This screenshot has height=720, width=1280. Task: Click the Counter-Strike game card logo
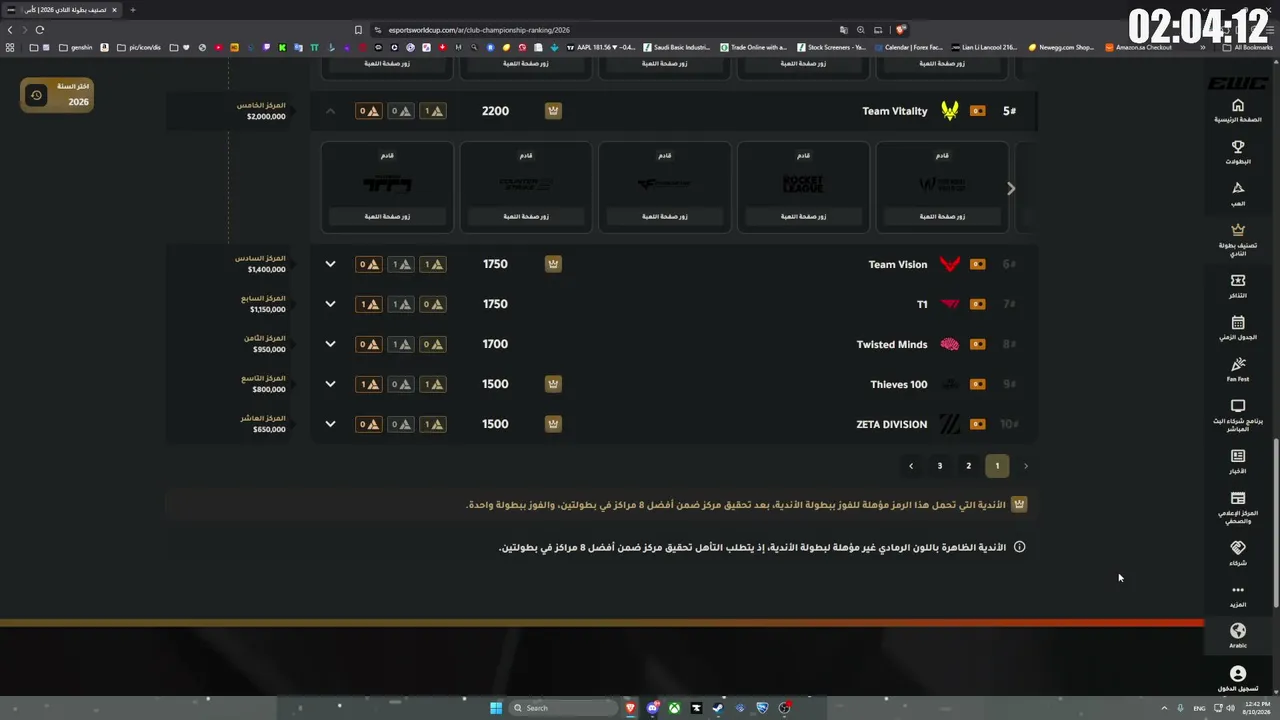click(525, 184)
